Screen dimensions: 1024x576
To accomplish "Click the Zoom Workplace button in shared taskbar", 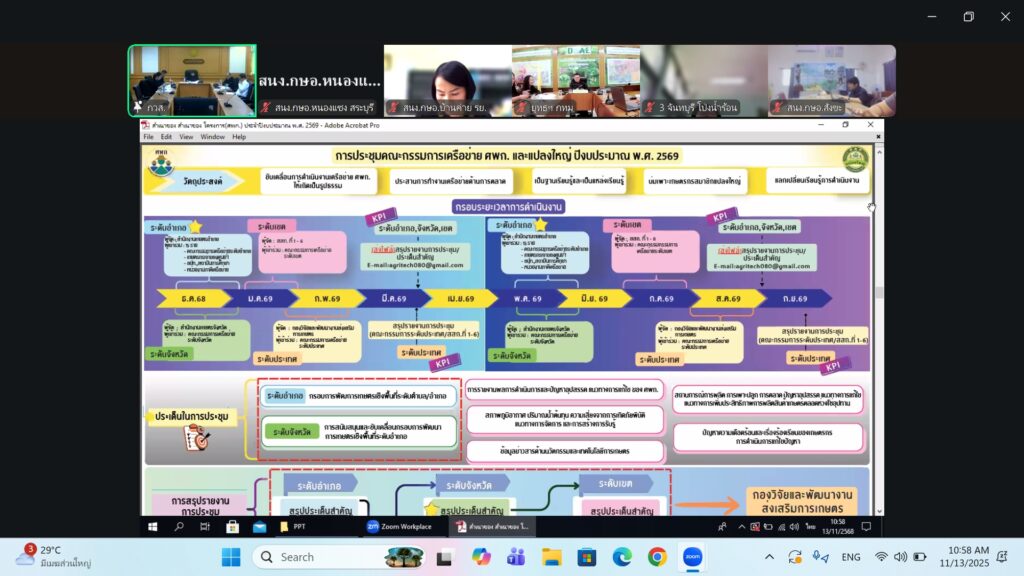I will point(400,526).
